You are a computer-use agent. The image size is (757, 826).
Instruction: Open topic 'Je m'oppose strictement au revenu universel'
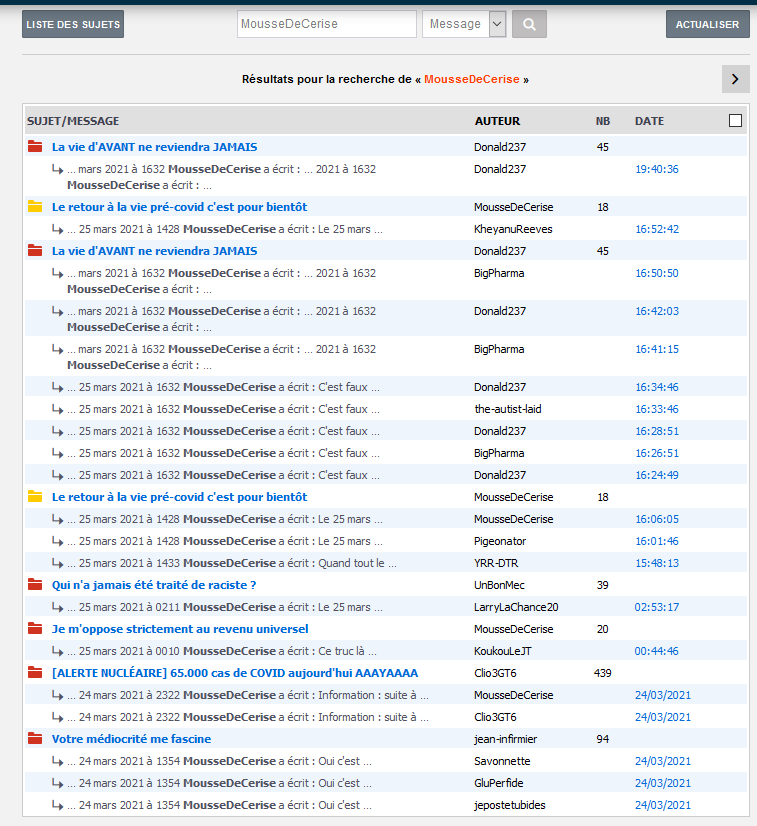(180, 629)
